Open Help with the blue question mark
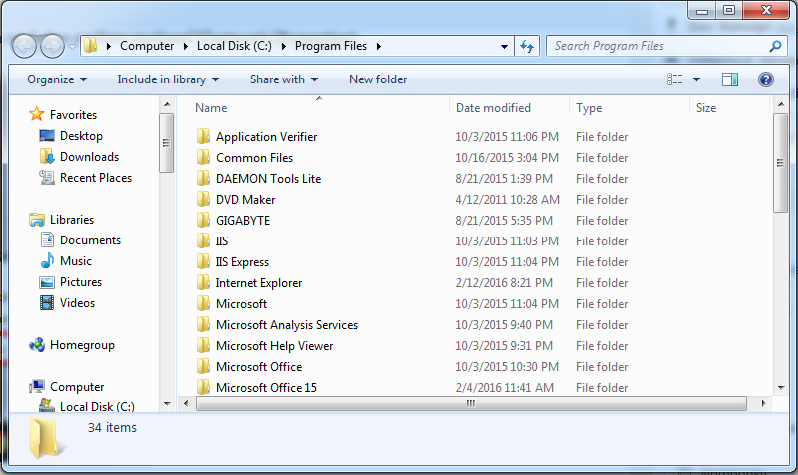The height and width of the screenshot is (475, 798). tap(765, 79)
